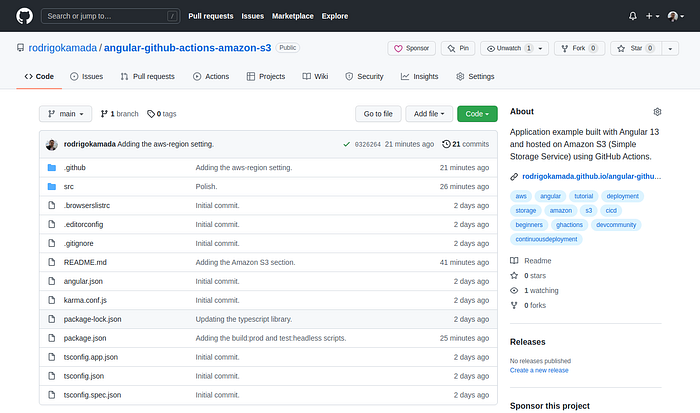700x413 pixels.
Task: Open the tsconfig.spec.json file
Action: click(92, 395)
